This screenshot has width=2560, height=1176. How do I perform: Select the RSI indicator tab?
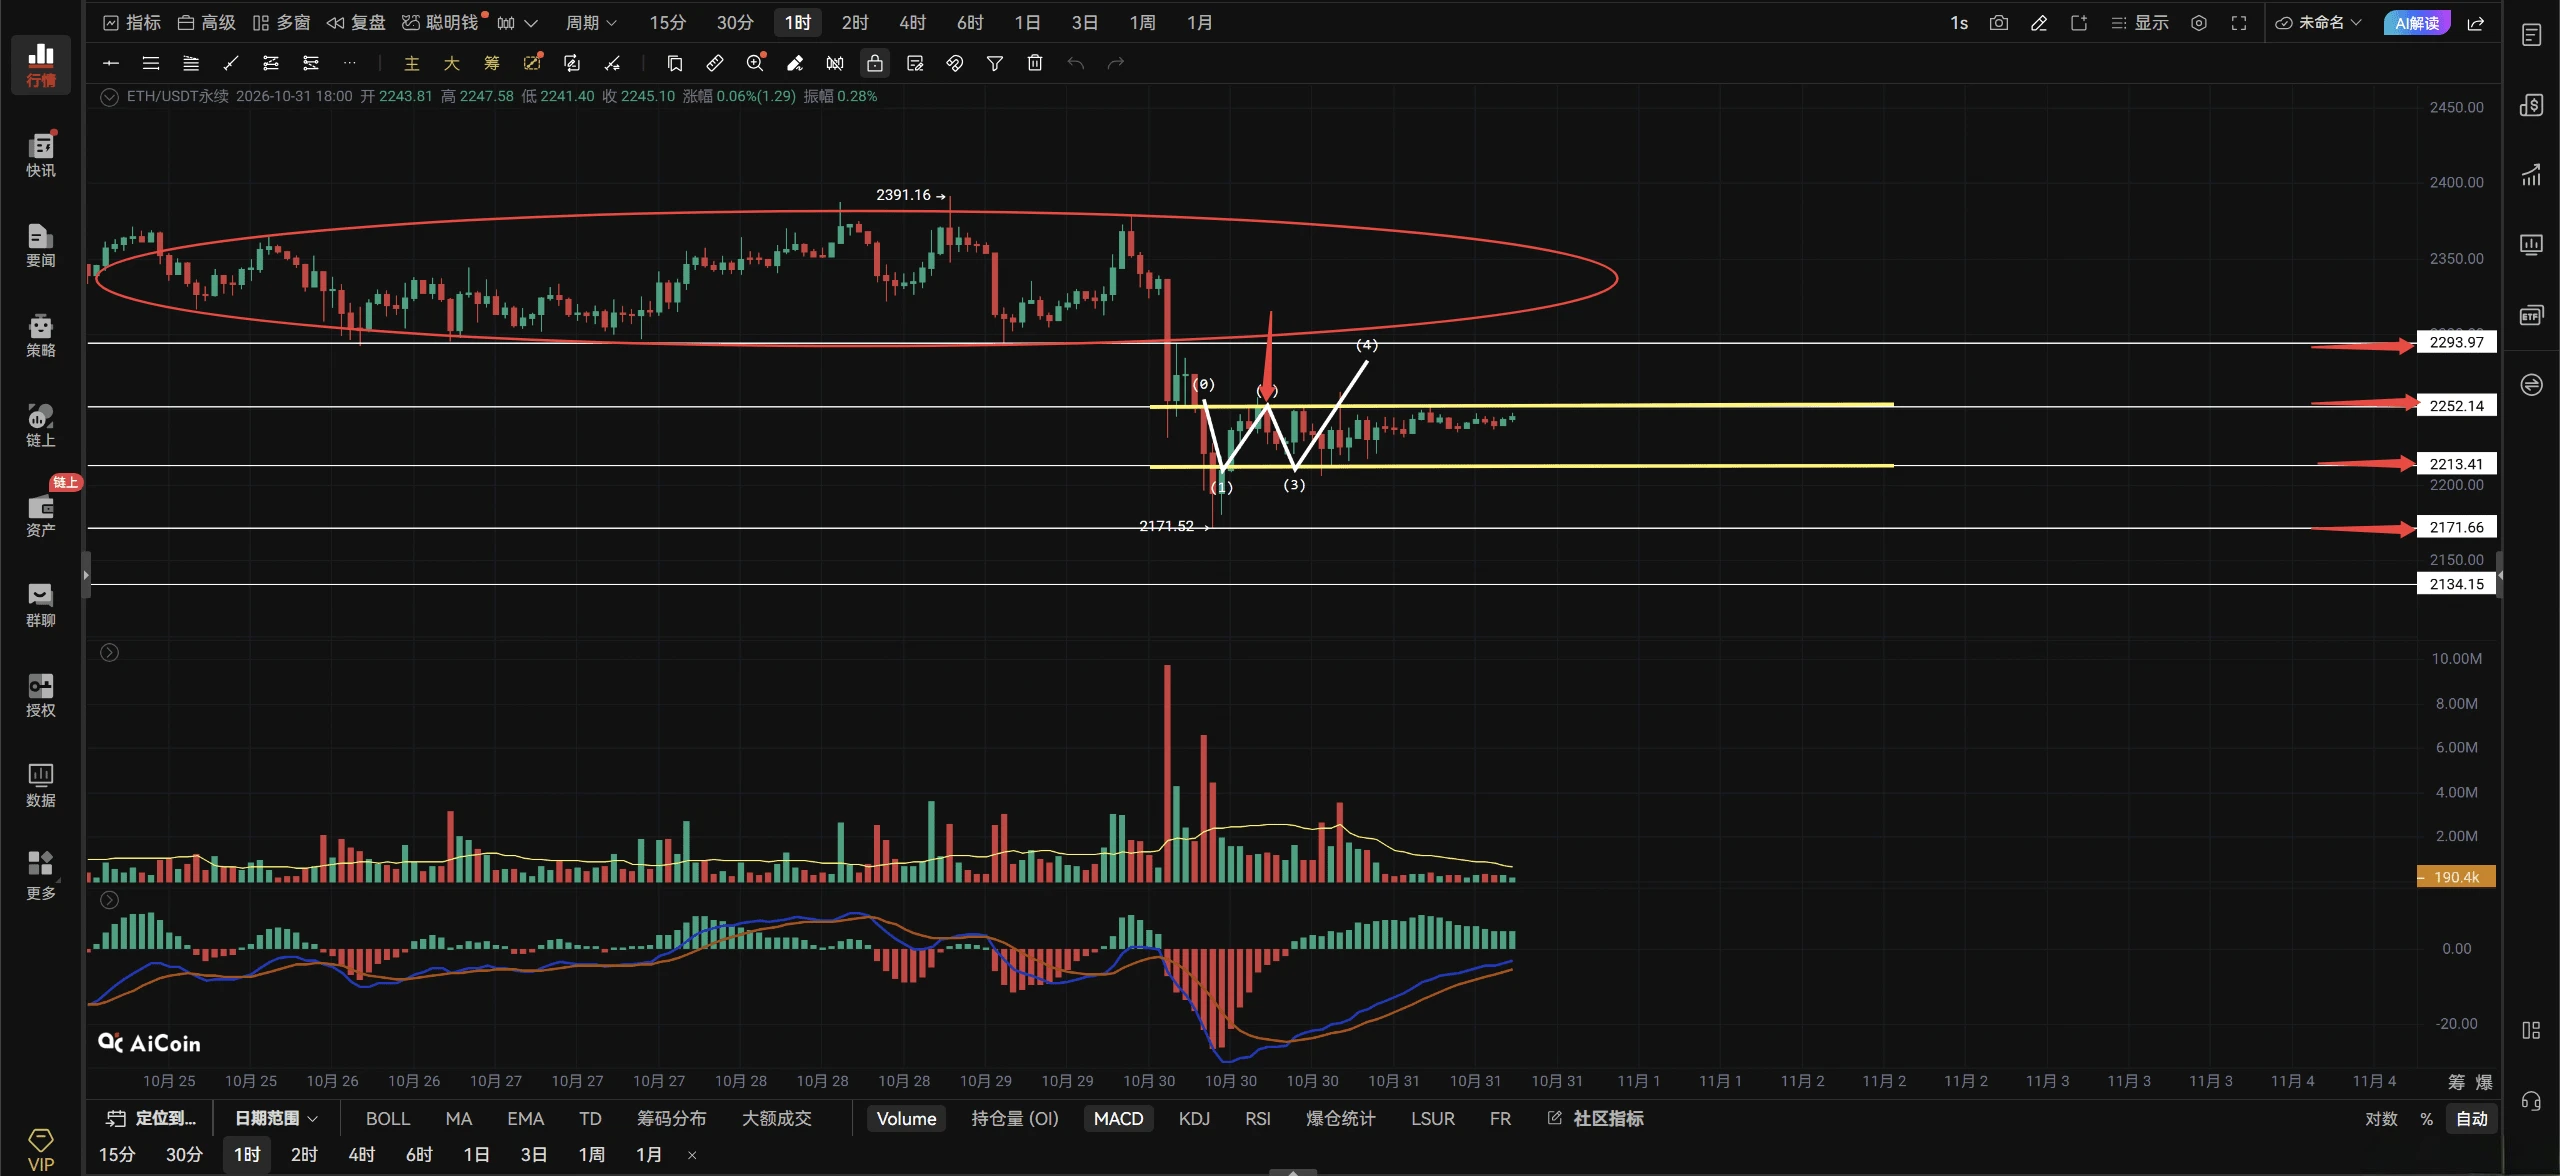point(1257,1118)
